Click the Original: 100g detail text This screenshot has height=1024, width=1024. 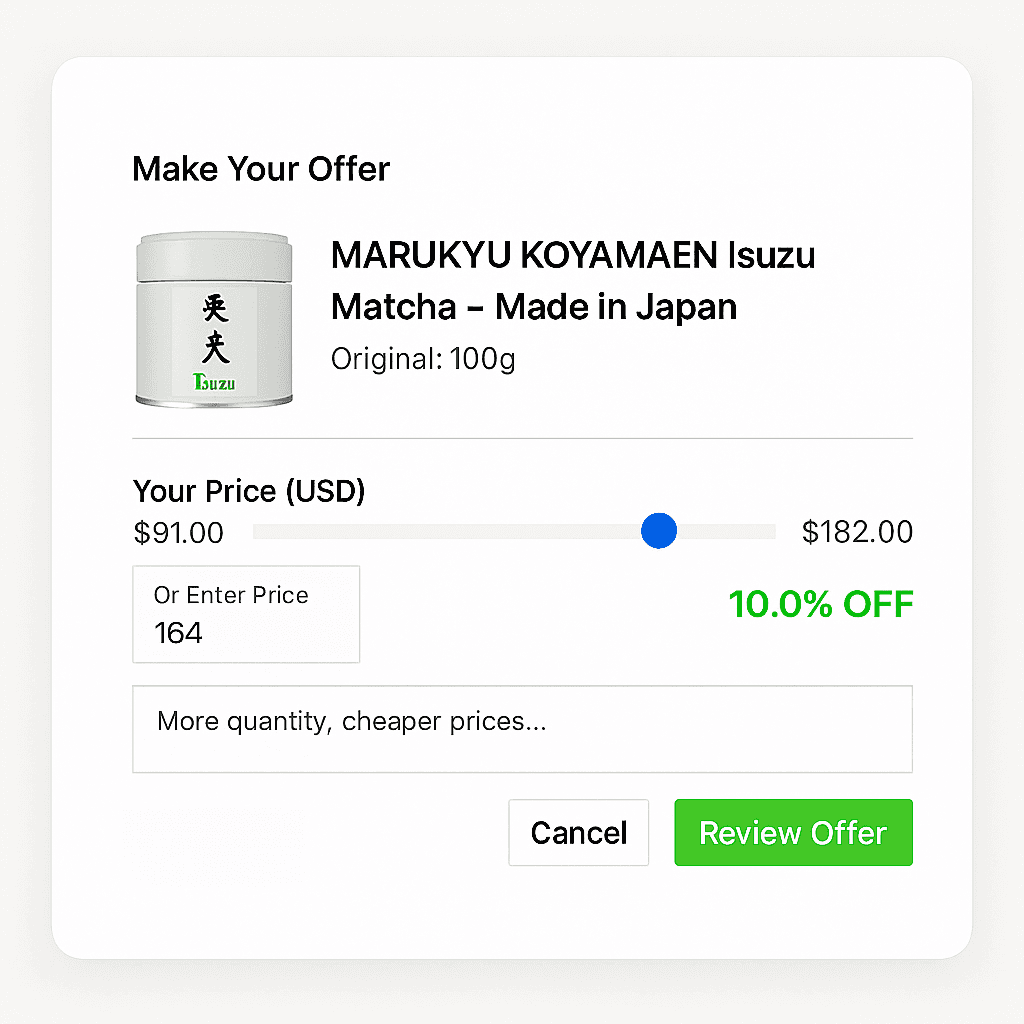tap(422, 358)
